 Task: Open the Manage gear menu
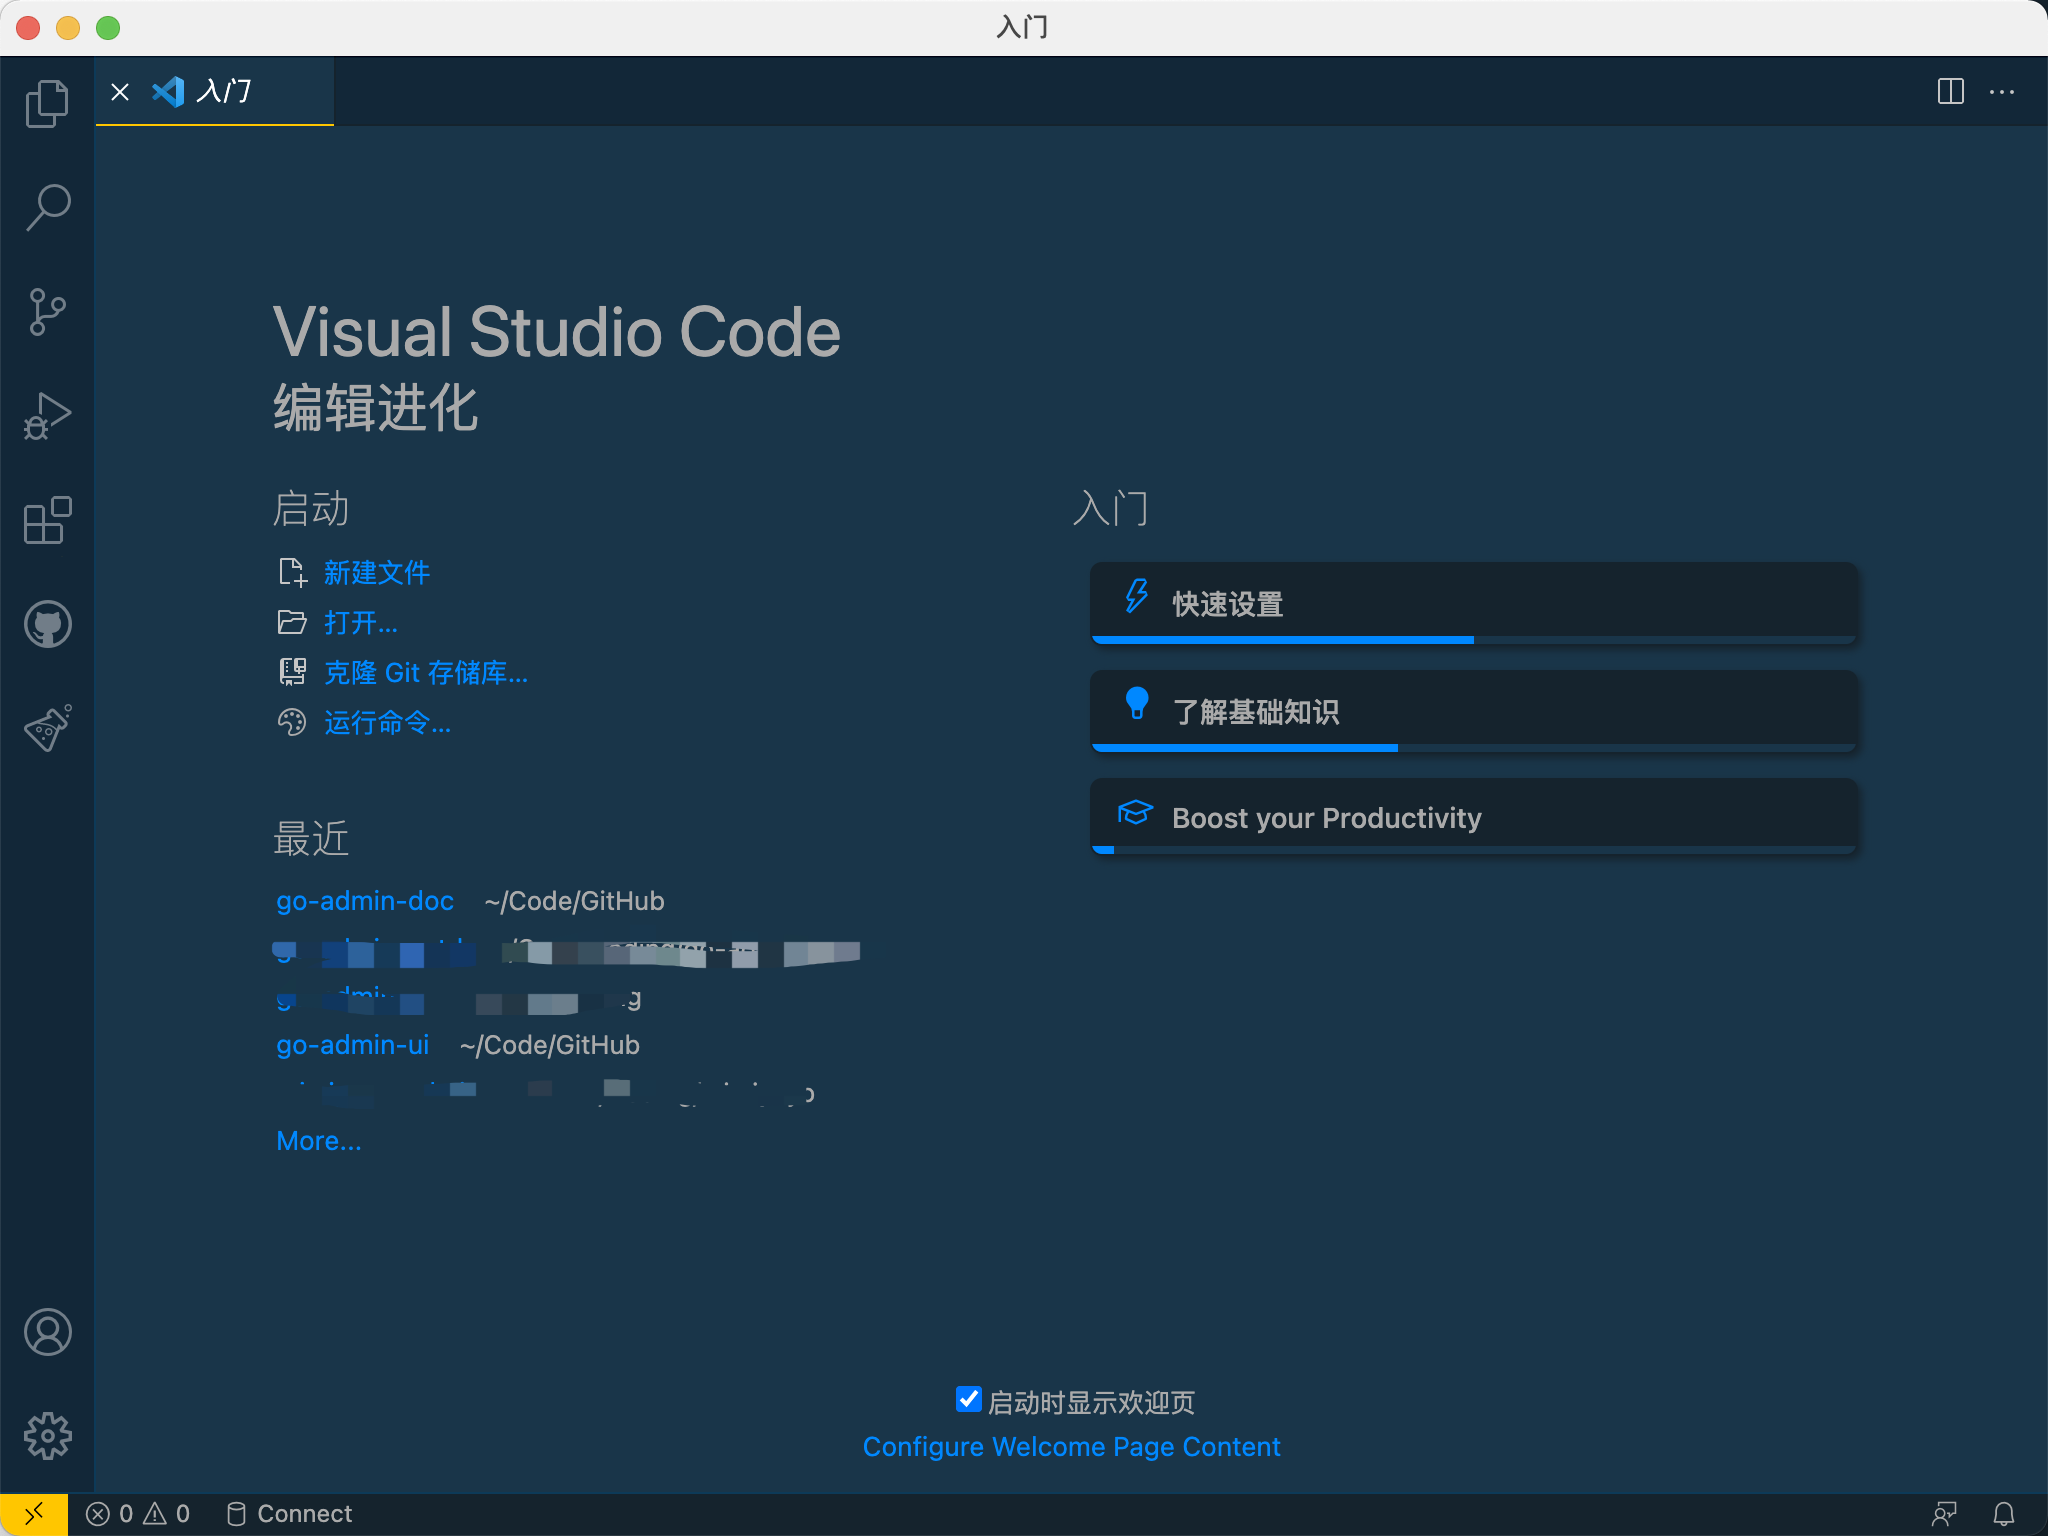point(47,1436)
